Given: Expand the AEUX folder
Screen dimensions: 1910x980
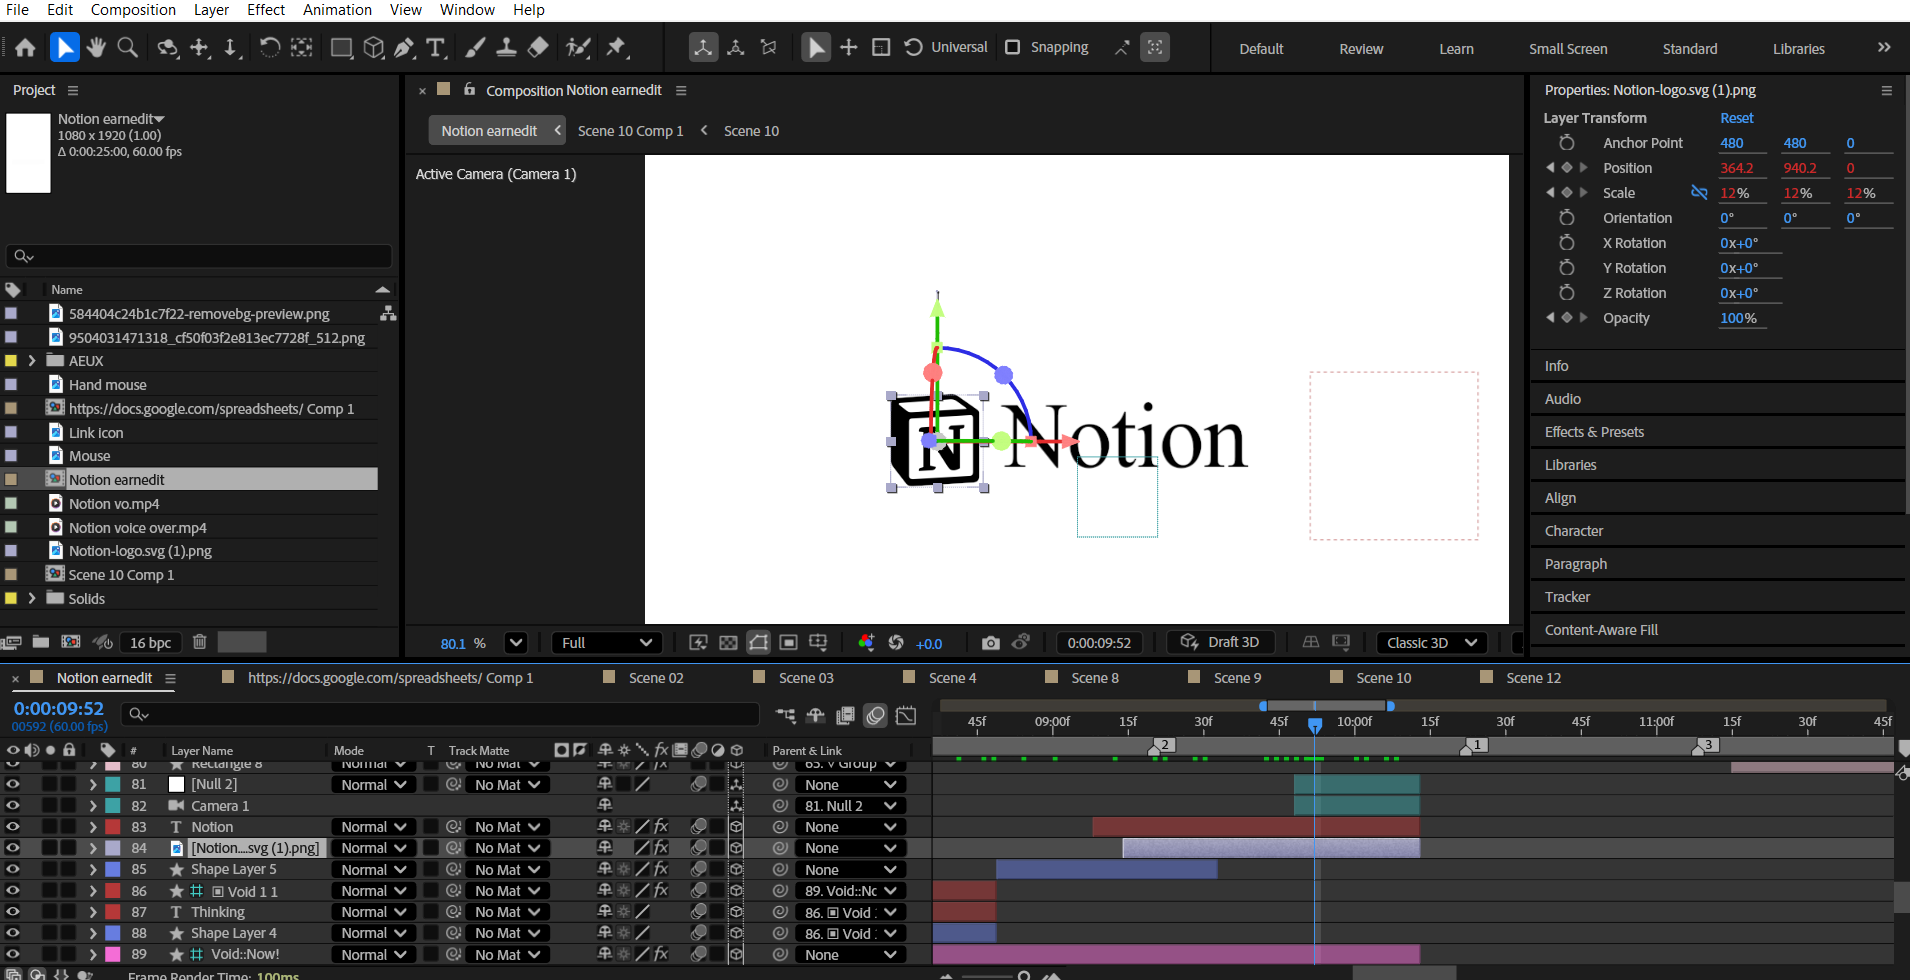Looking at the screenshot, I should (32, 361).
